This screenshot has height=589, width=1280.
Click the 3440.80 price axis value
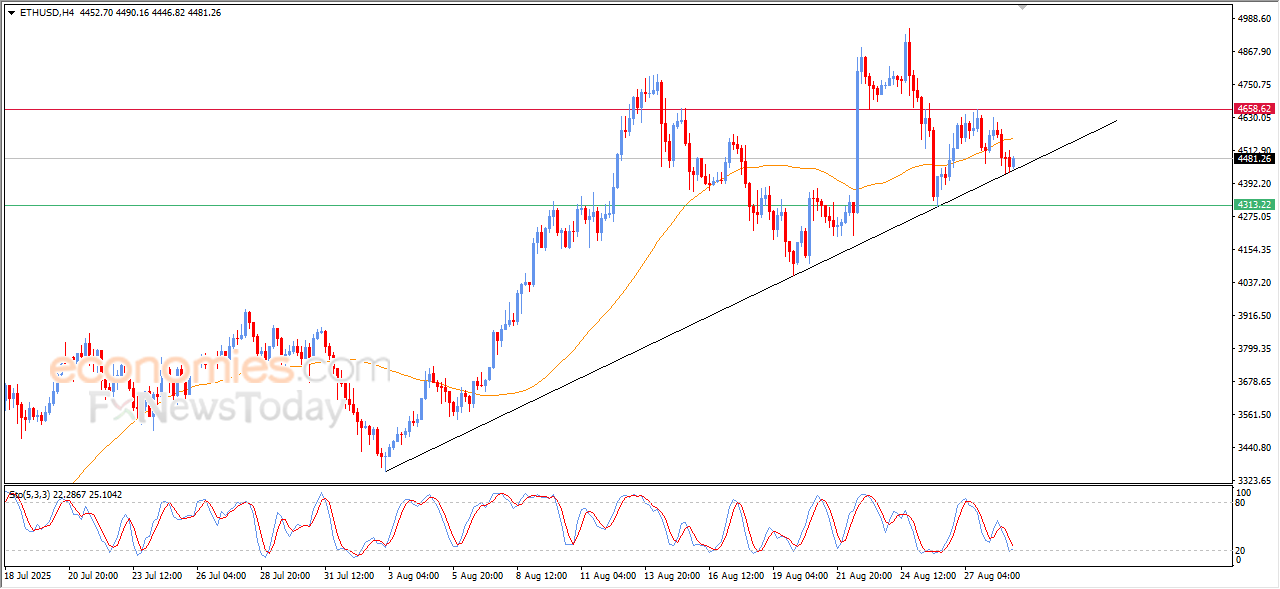(x=1254, y=447)
